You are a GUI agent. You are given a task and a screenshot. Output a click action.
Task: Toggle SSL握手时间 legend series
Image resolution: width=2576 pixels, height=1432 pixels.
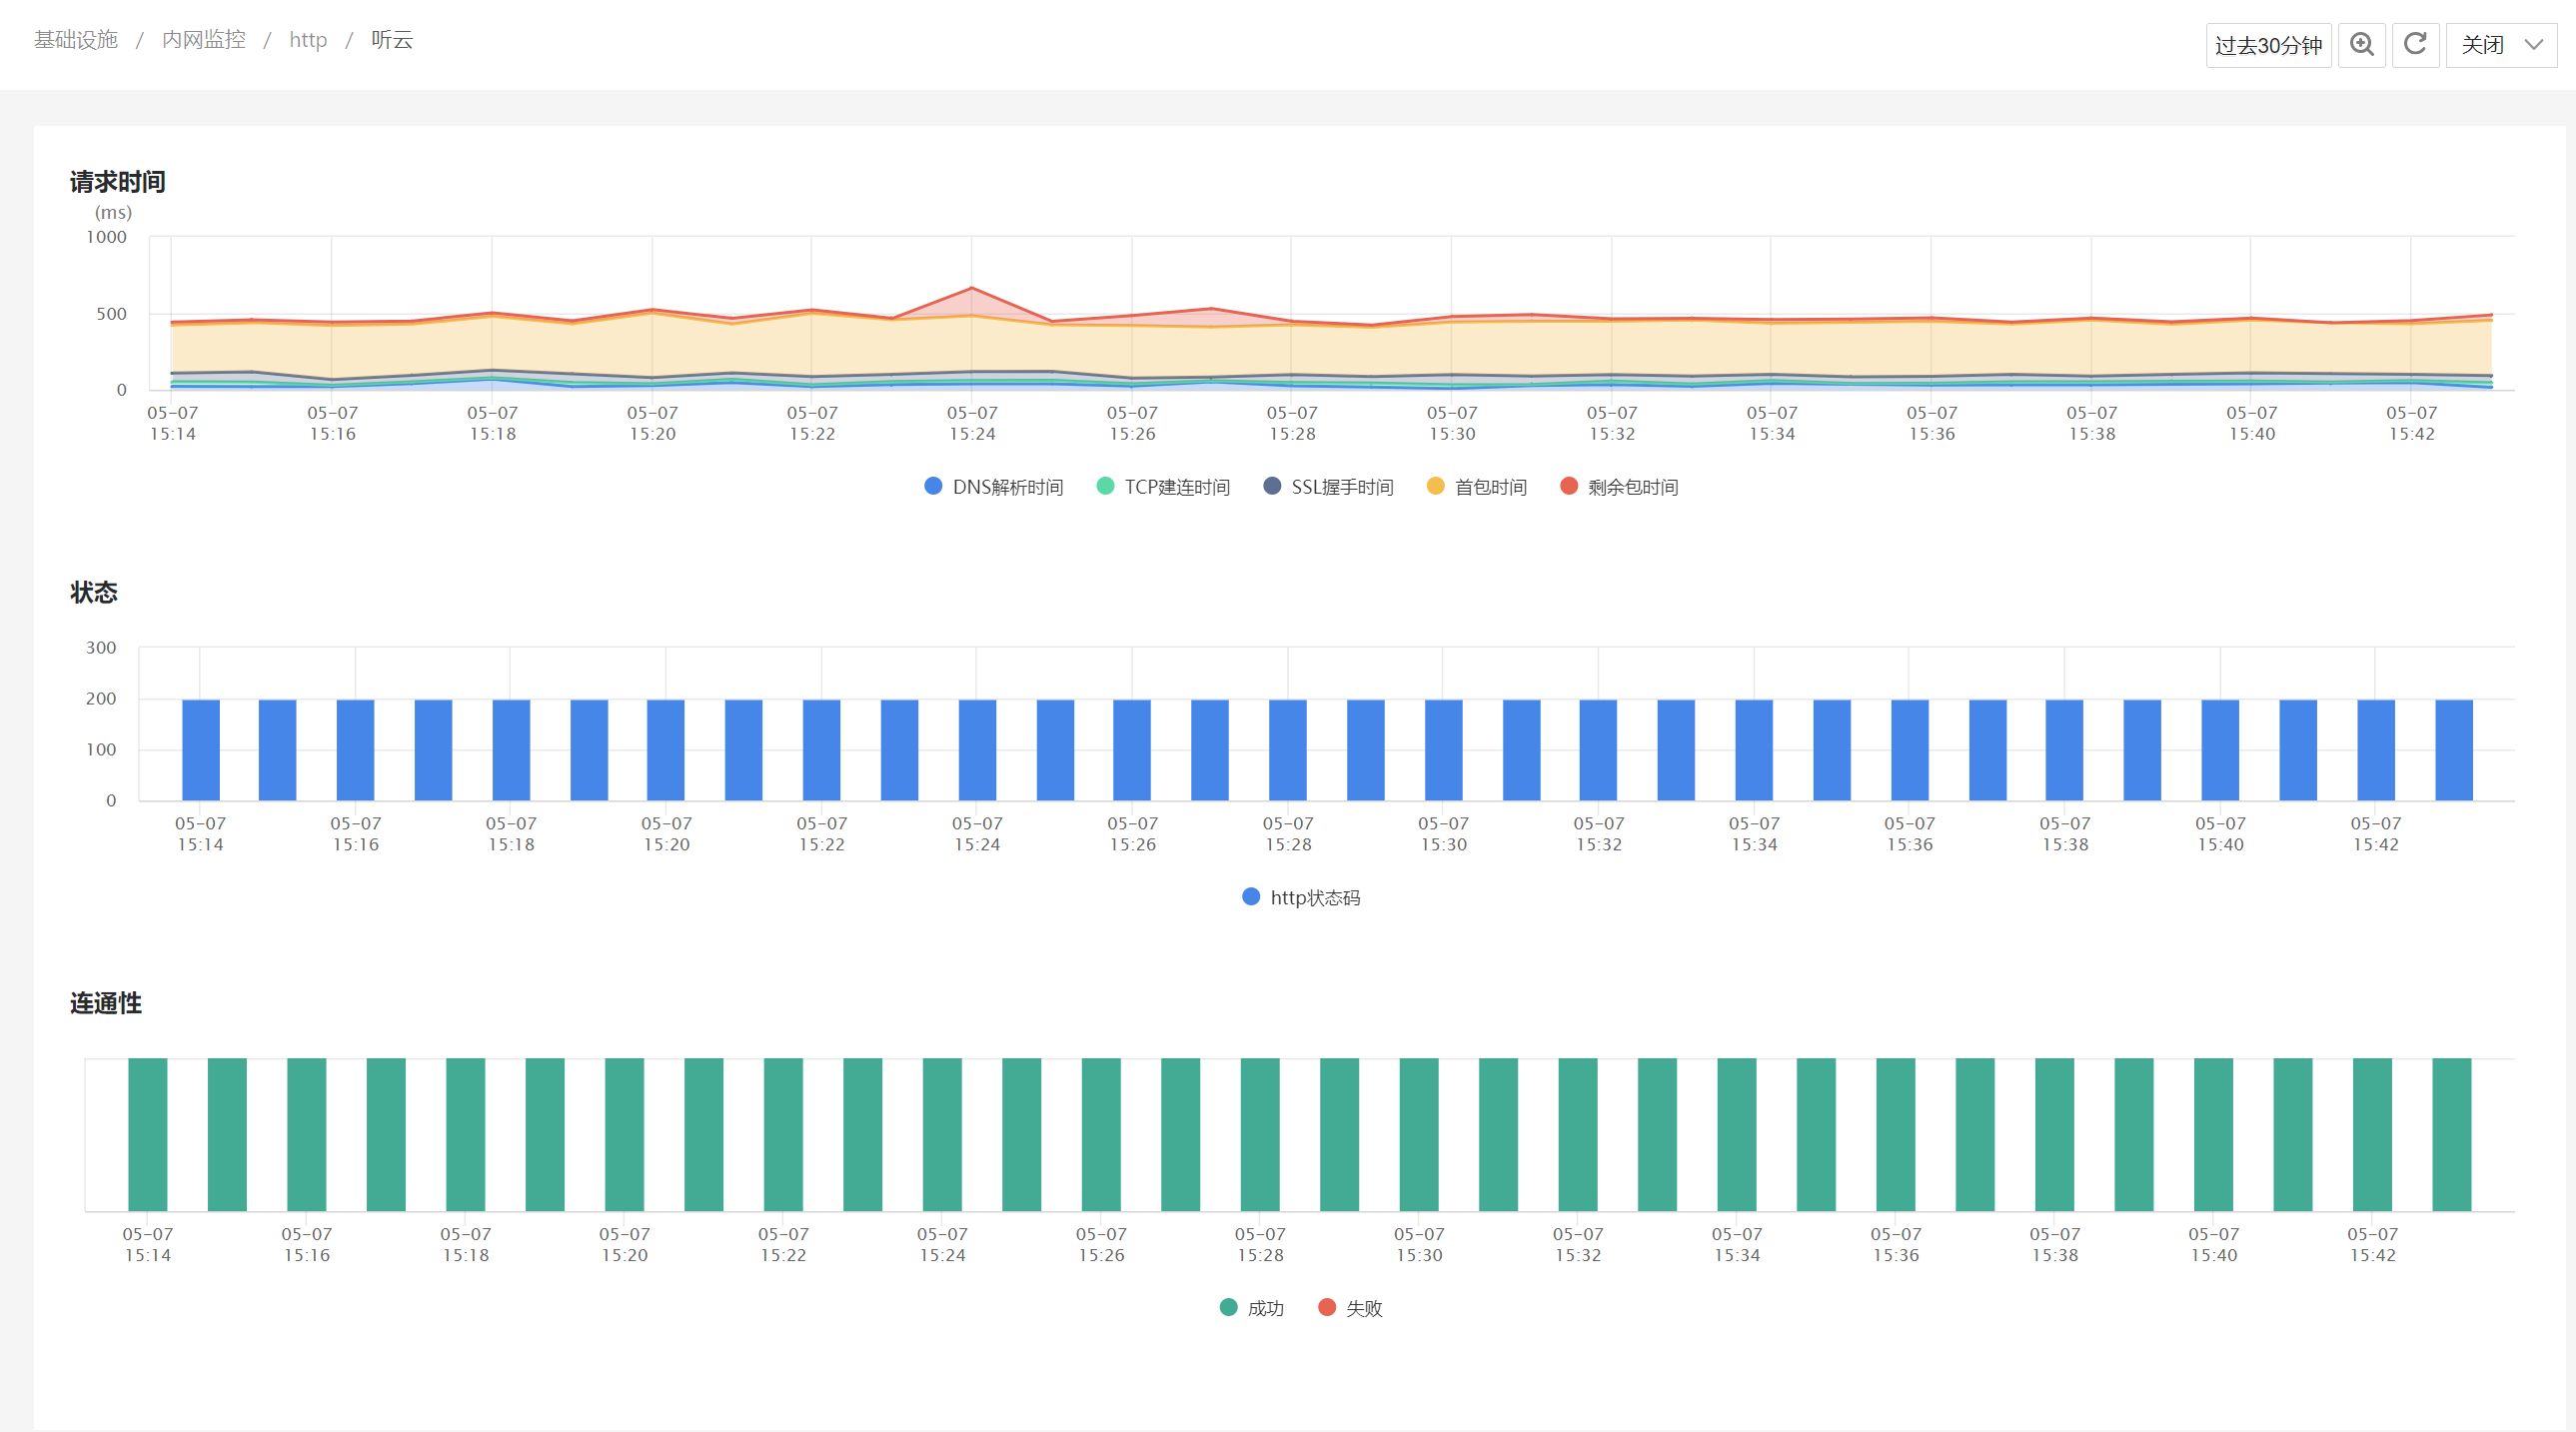click(1328, 487)
